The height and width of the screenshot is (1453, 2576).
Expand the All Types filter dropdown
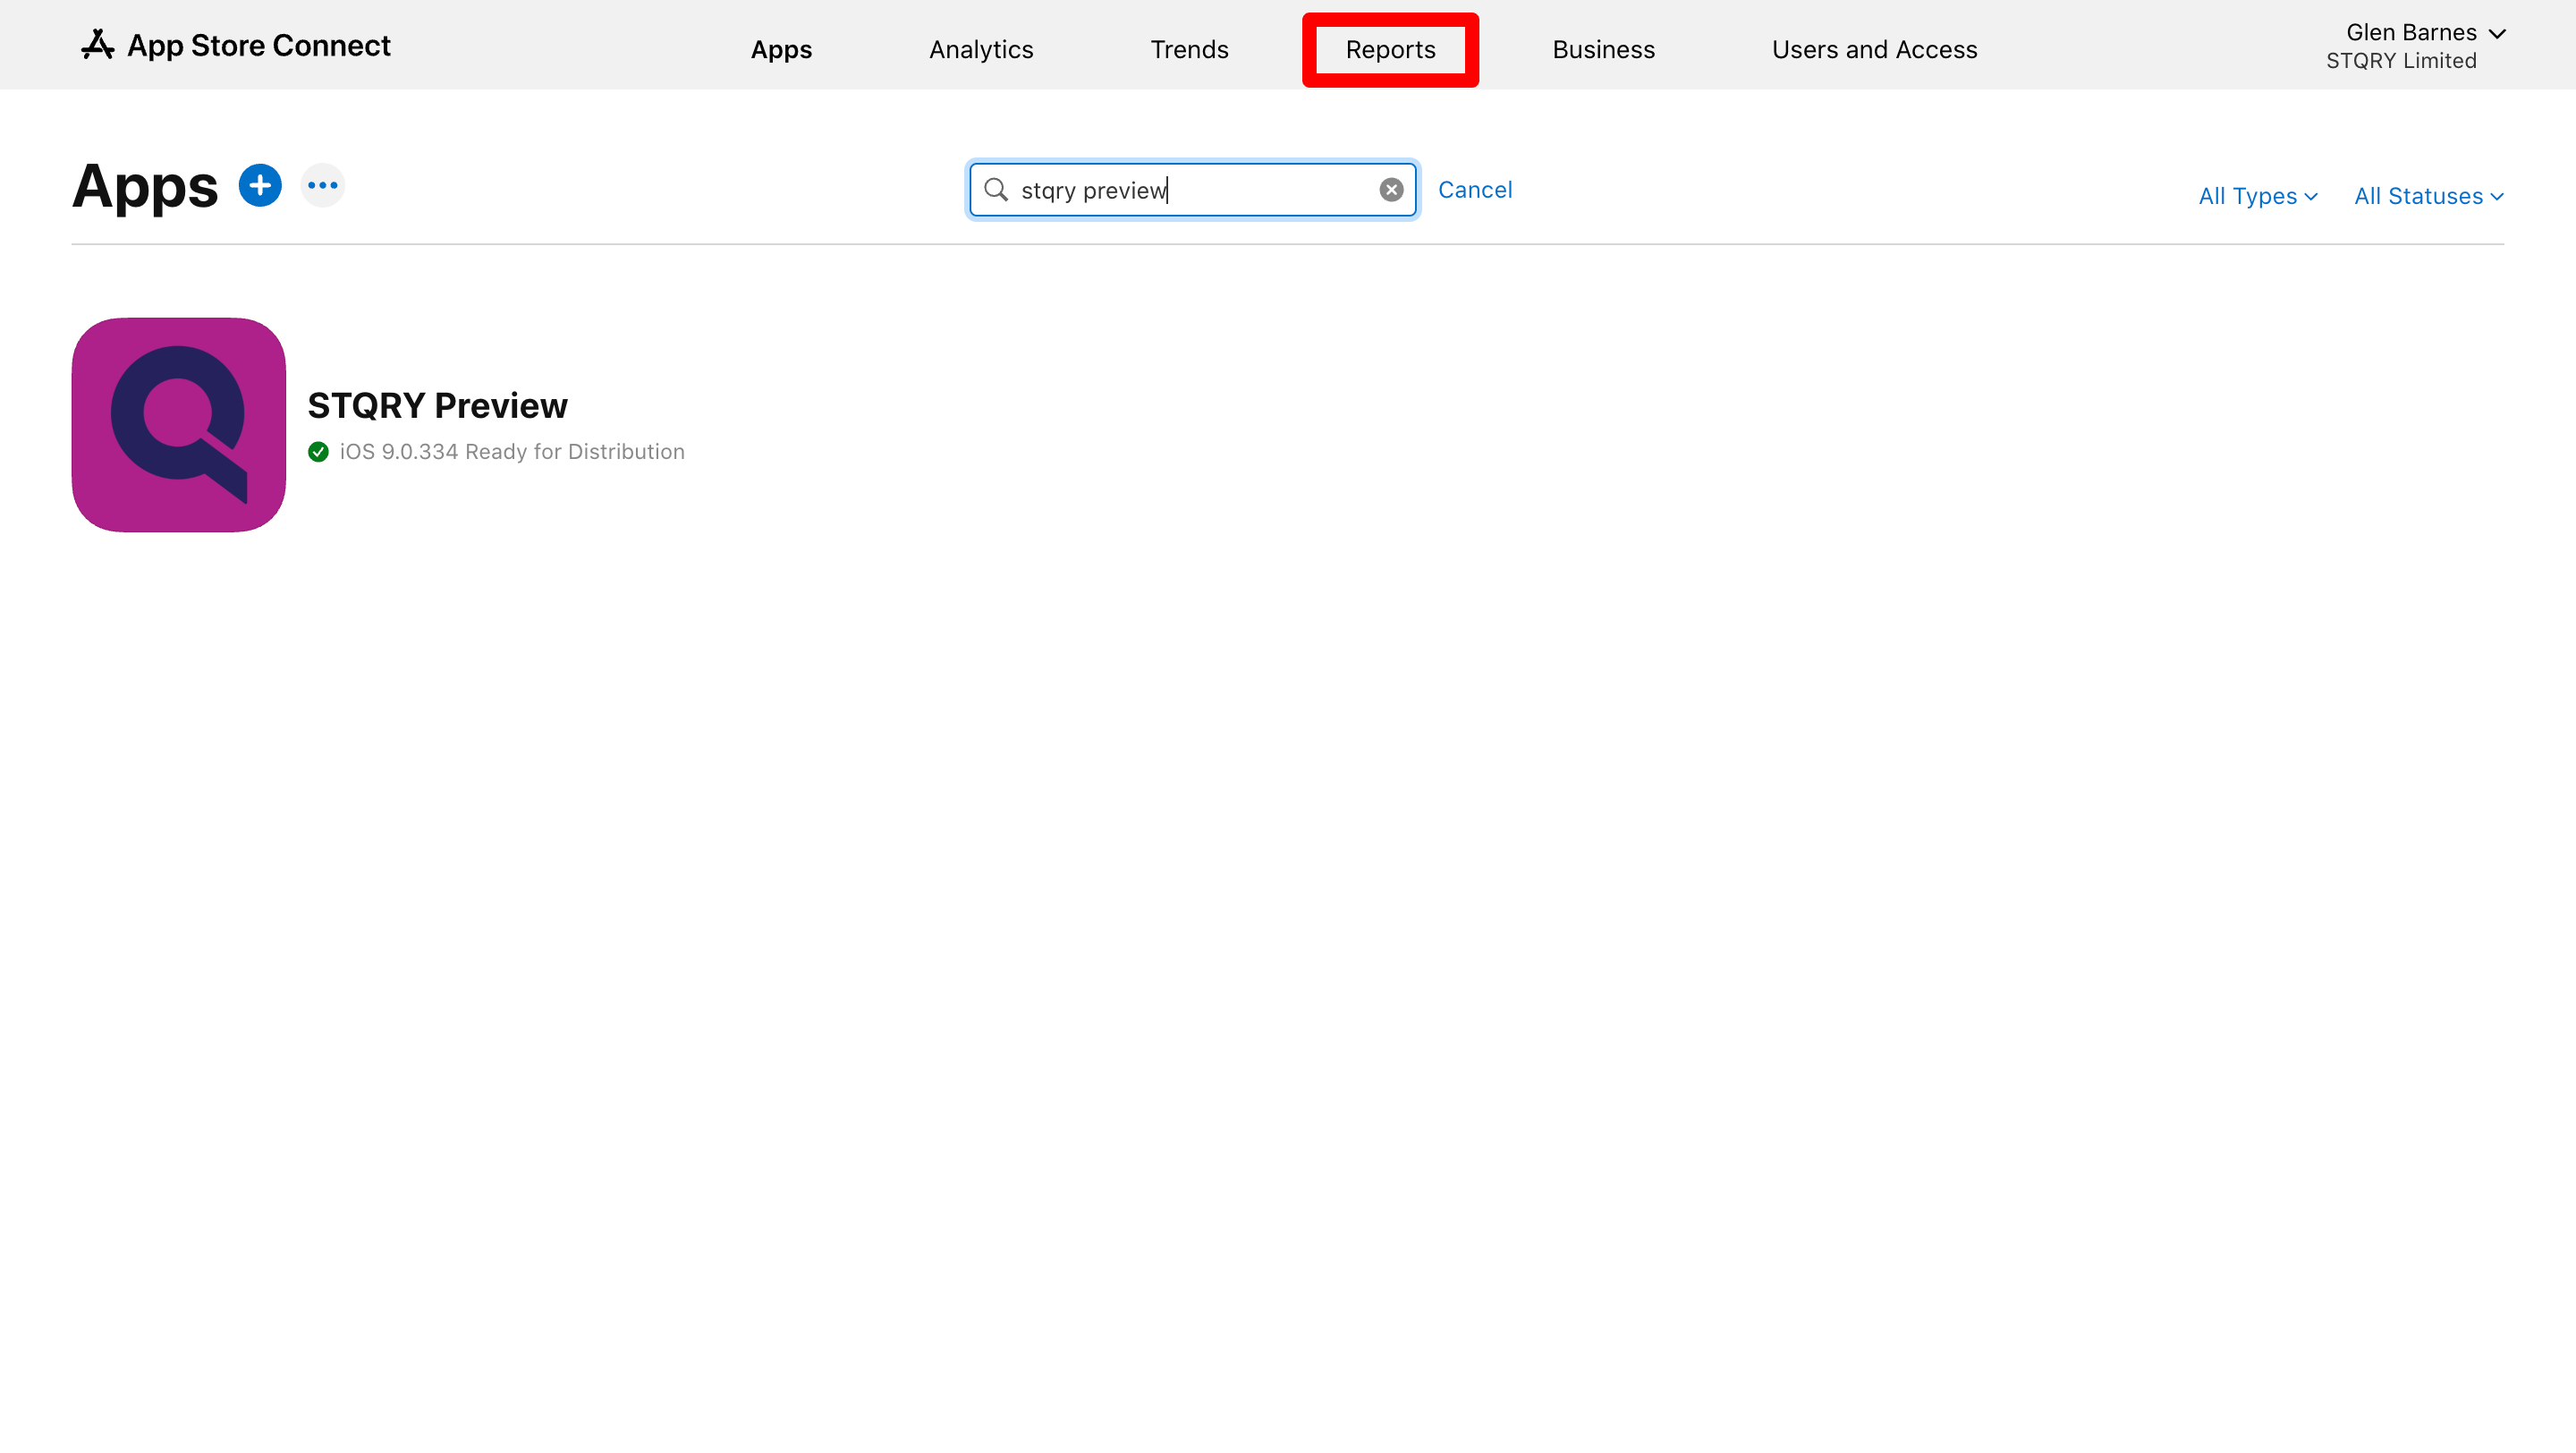tap(2257, 196)
